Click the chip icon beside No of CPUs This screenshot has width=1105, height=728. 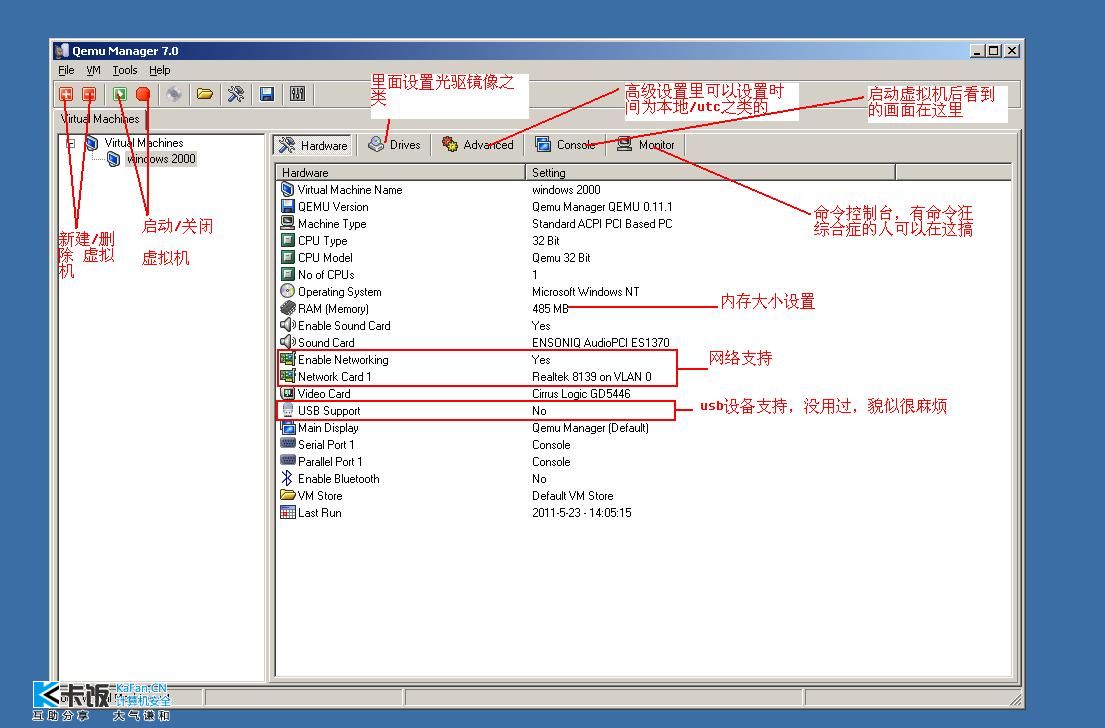(288, 274)
